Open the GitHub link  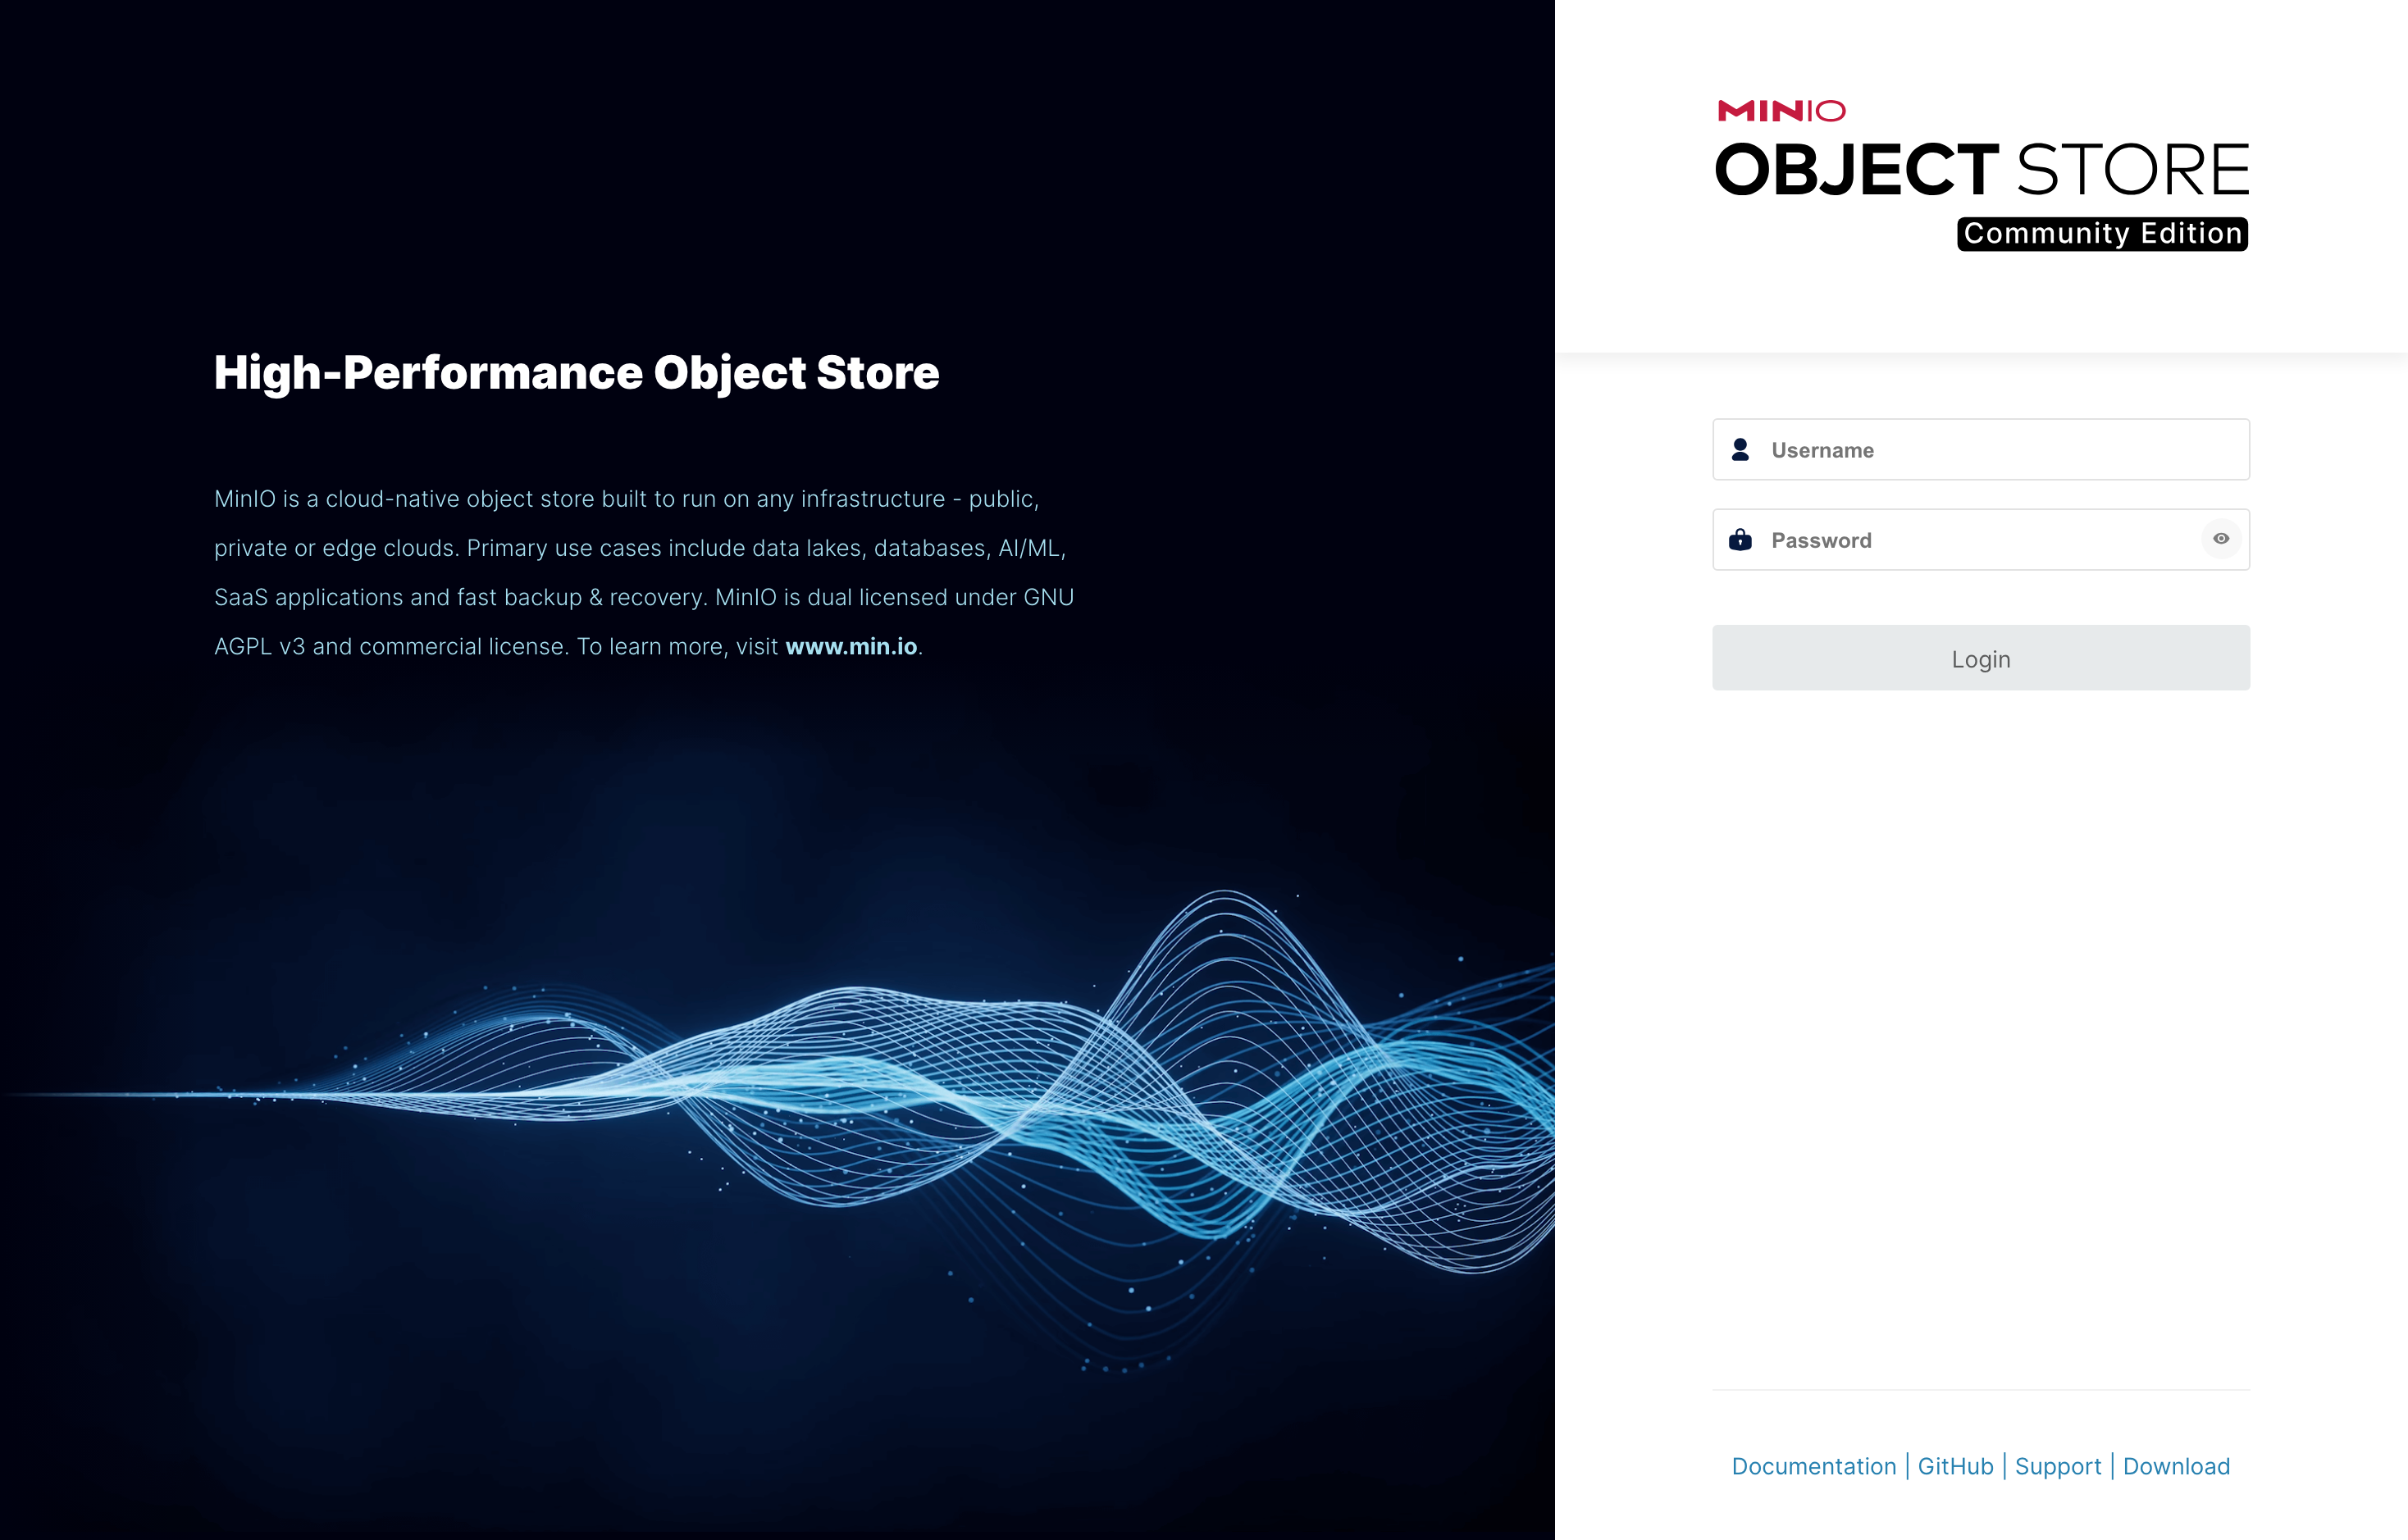[x=1955, y=1466]
